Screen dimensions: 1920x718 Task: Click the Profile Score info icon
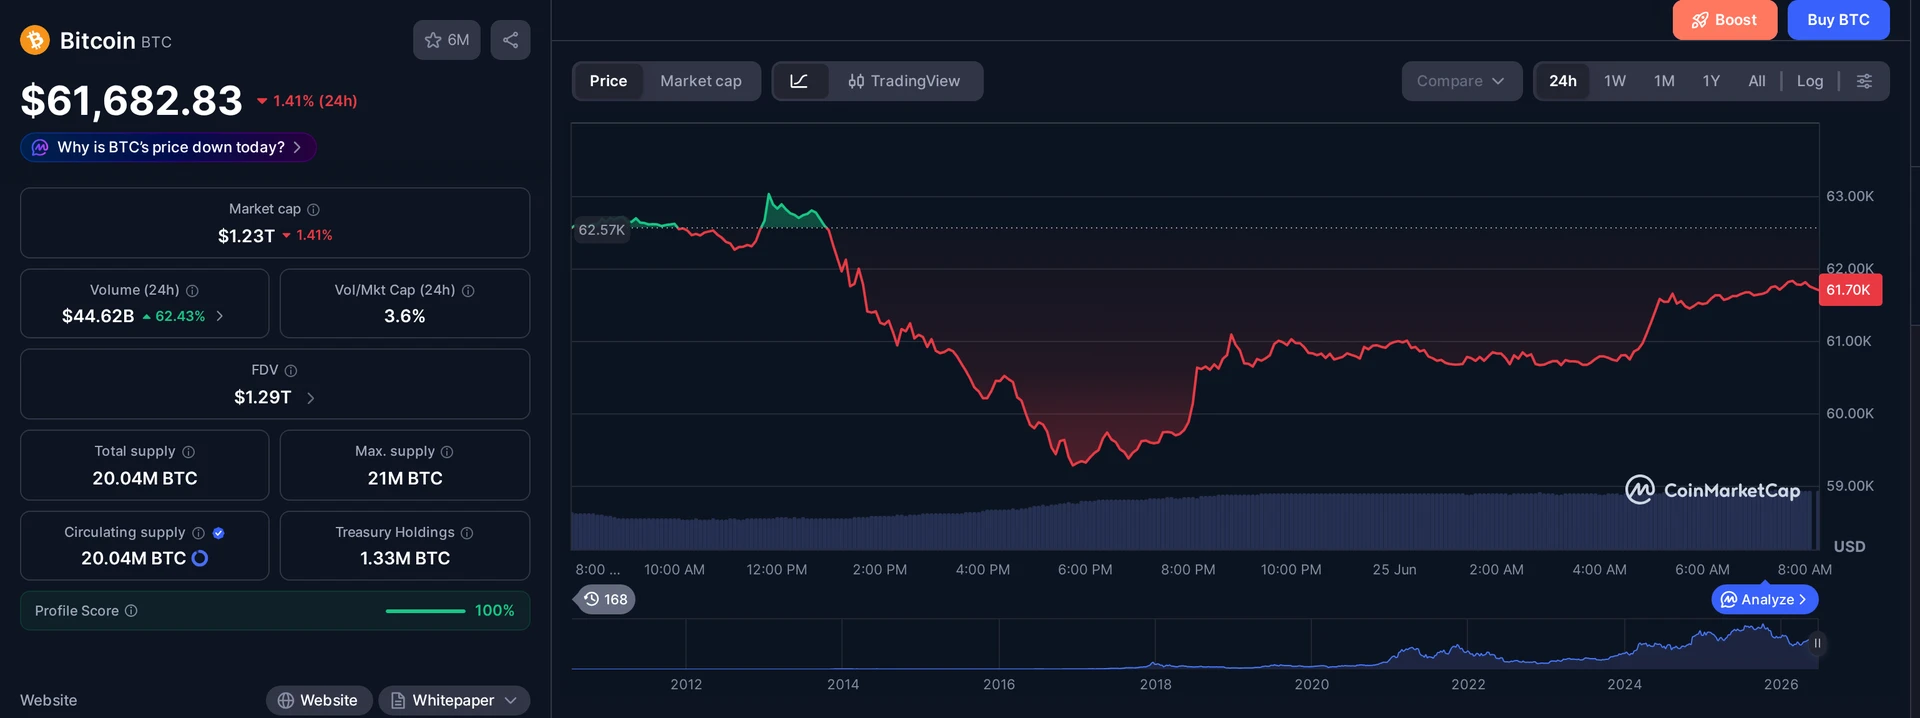click(x=131, y=611)
